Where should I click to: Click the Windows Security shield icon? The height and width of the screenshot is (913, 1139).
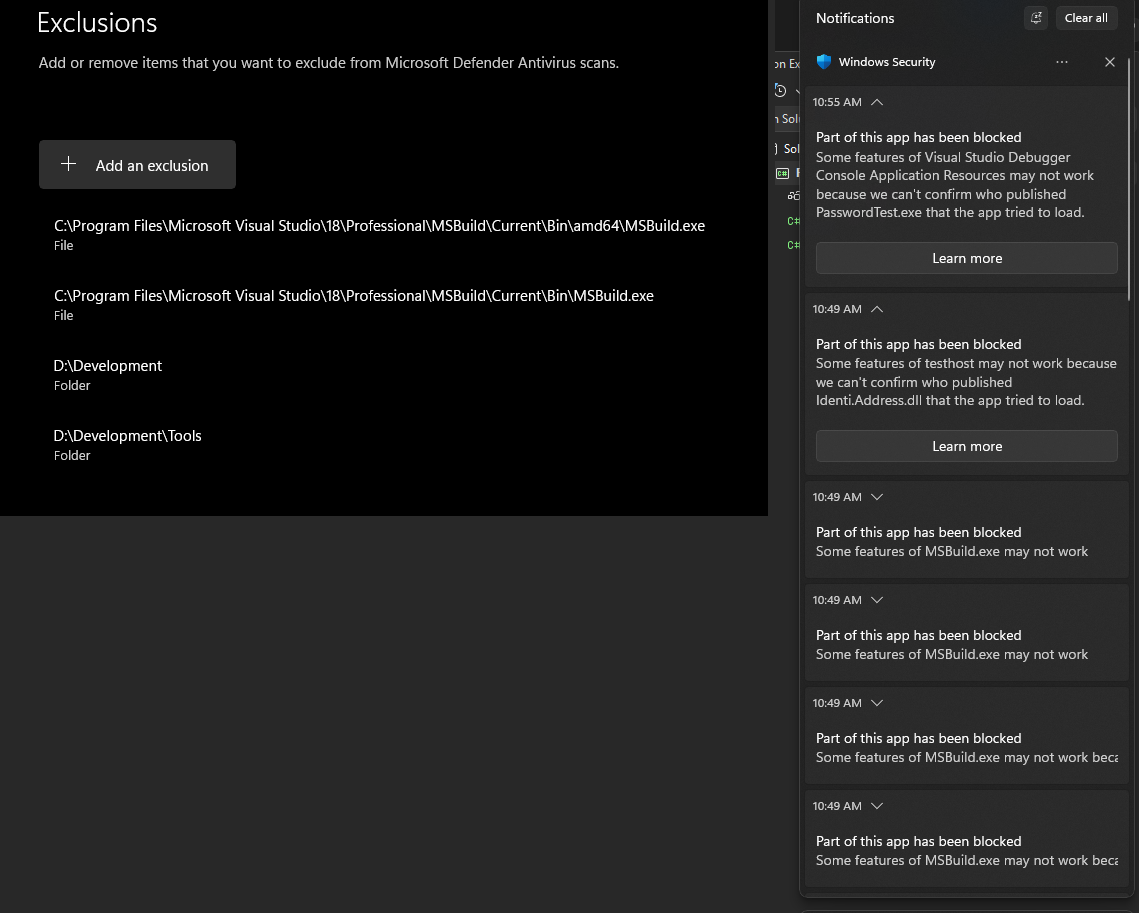(824, 62)
